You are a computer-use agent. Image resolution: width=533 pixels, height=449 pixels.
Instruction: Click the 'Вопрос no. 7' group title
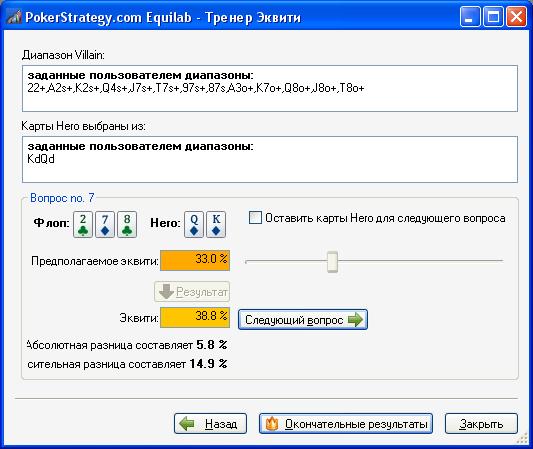pyautogui.click(x=62, y=198)
